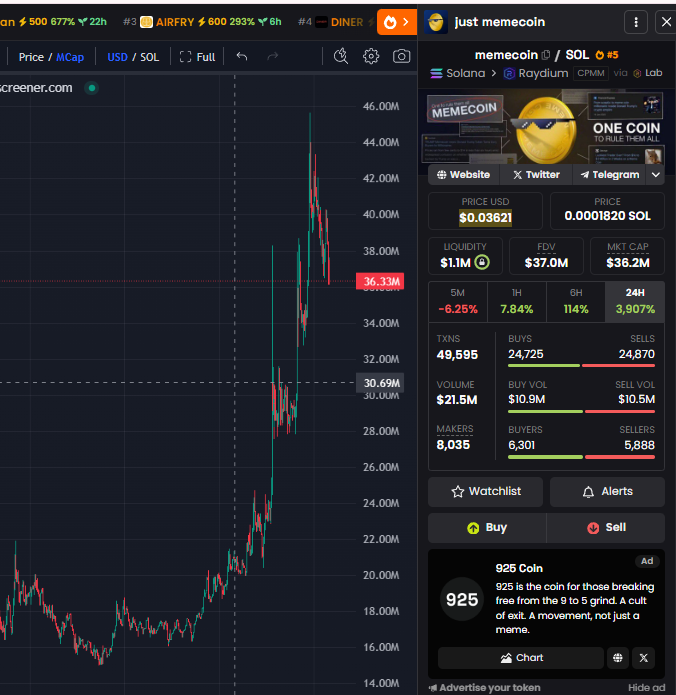Screen dimensions: 676x695
Task: Click the memecoin banner image
Action: coord(547,126)
